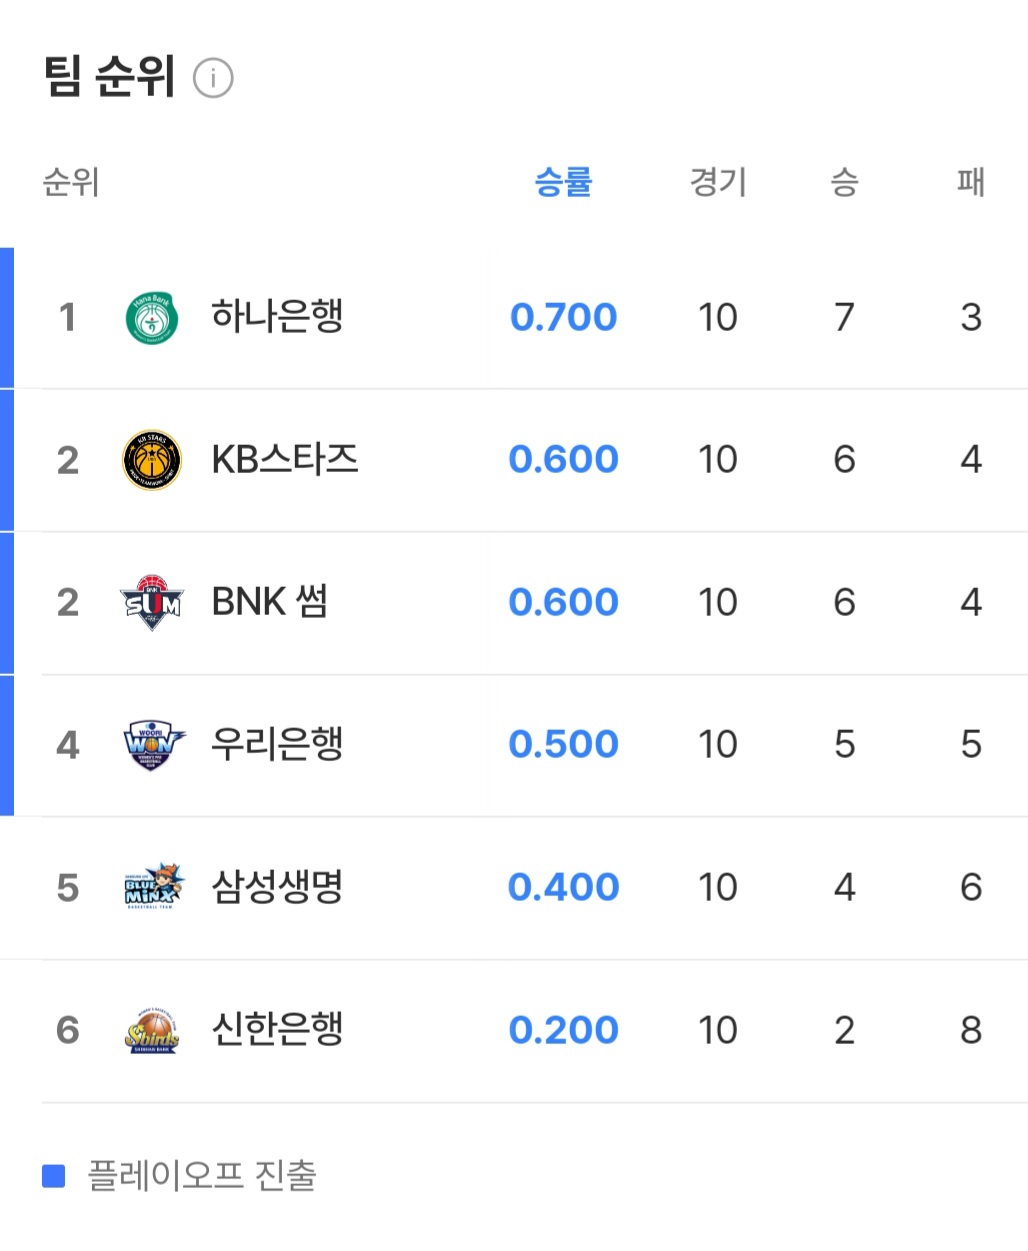This screenshot has width=1028, height=1251.
Task: Click the 순위 rank column header
Action: (70, 182)
